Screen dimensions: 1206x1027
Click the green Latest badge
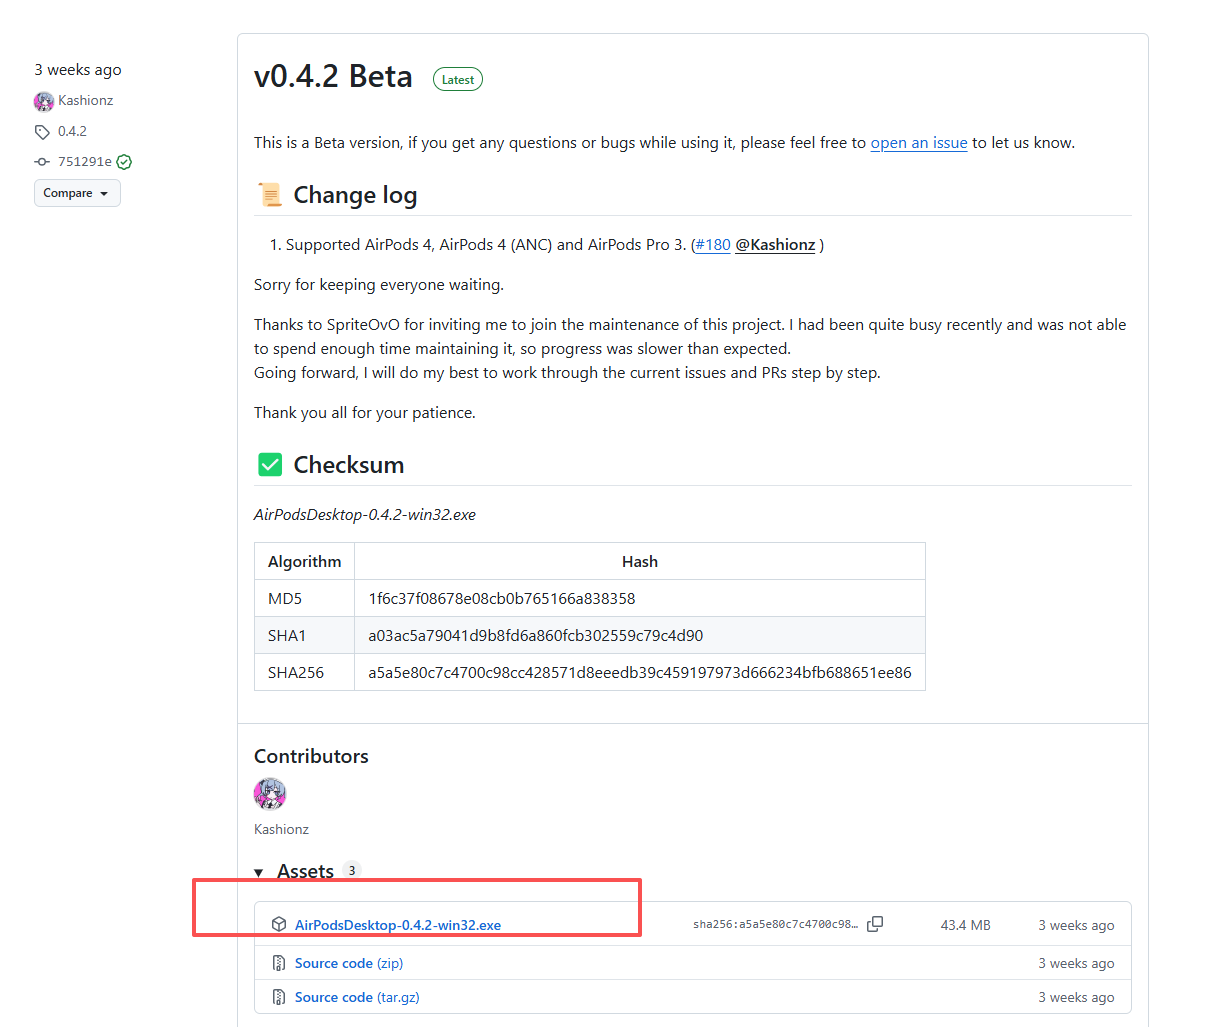click(458, 80)
